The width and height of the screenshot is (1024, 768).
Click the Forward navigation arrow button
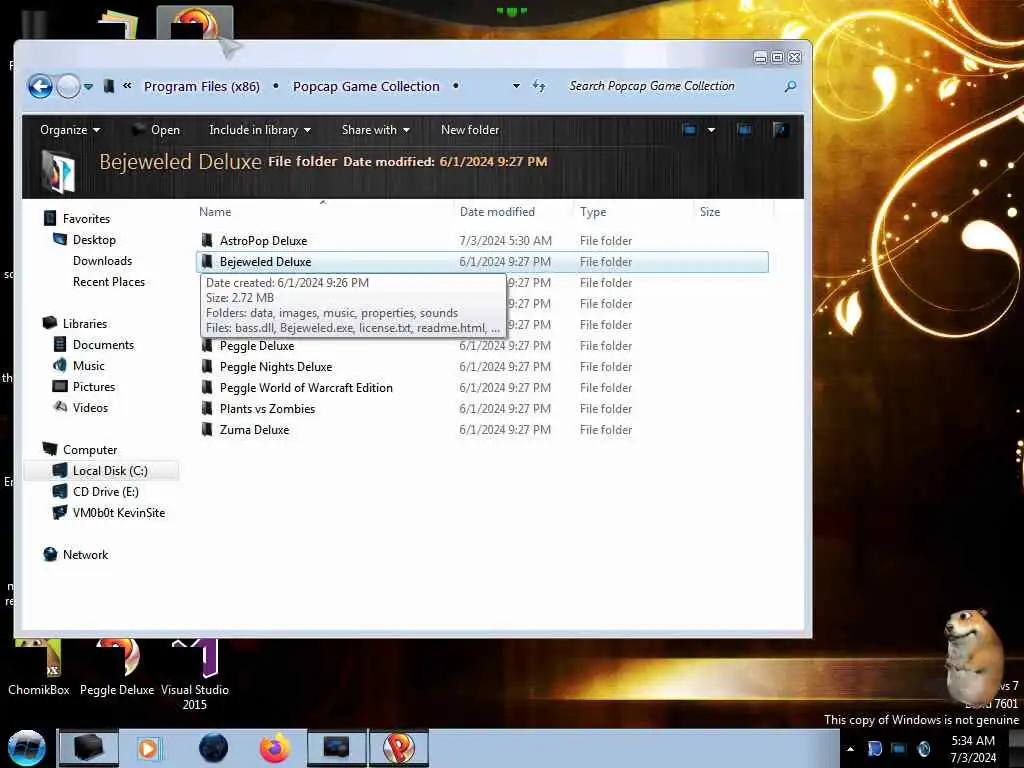pyautogui.click(x=68, y=86)
